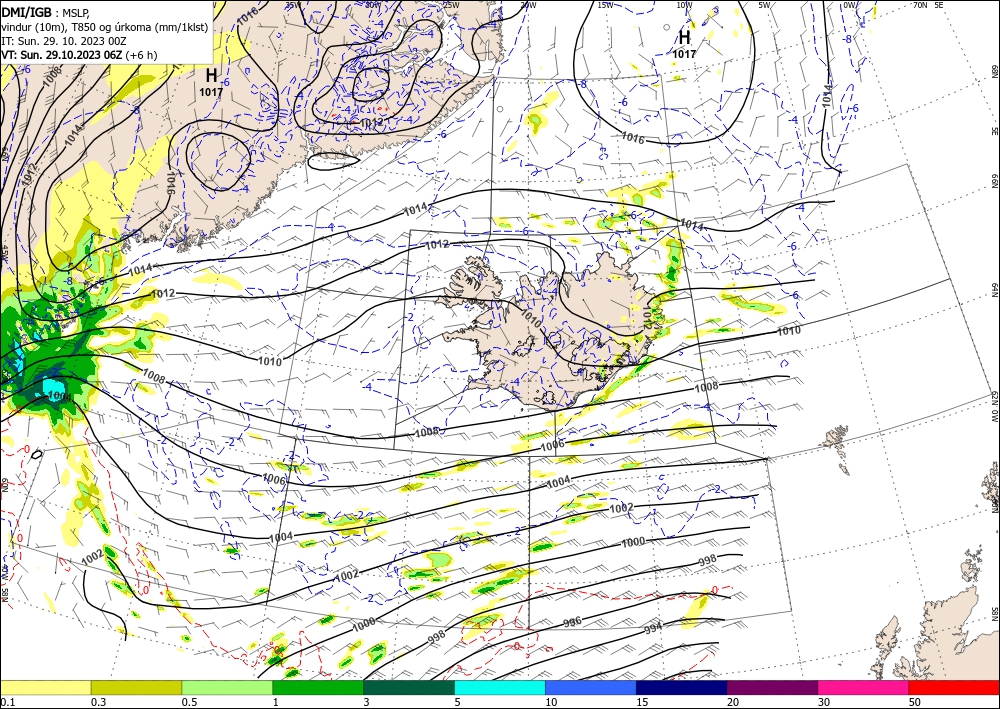Image resolution: width=1000 pixels, height=709 pixels.
Task: Pick the cyan 5–10 legend swatch
Action: point(500,687)
